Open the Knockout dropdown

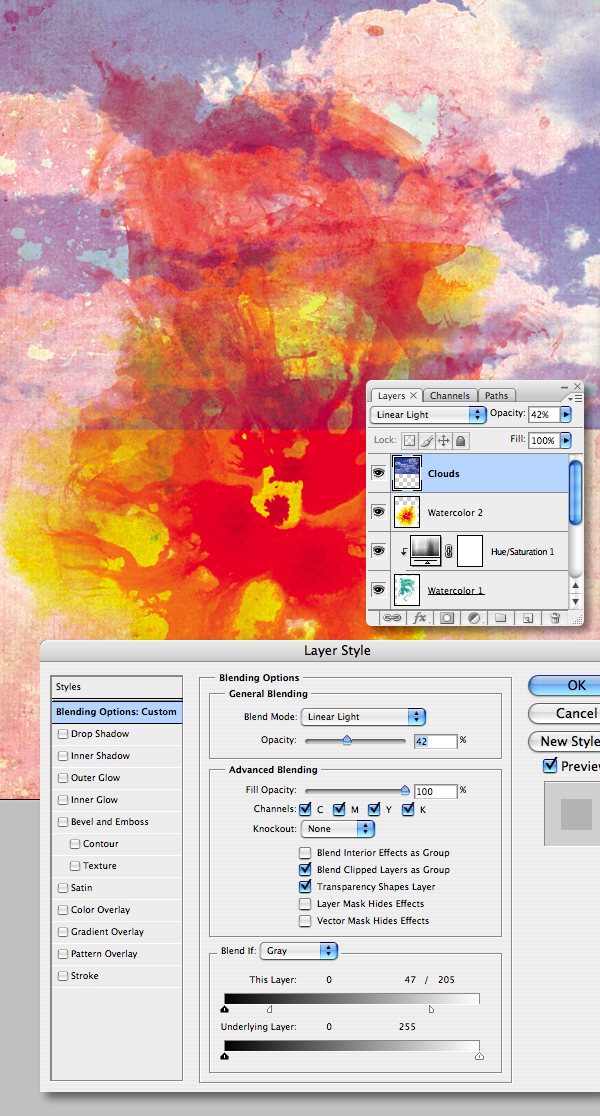(x=337, y=829)
